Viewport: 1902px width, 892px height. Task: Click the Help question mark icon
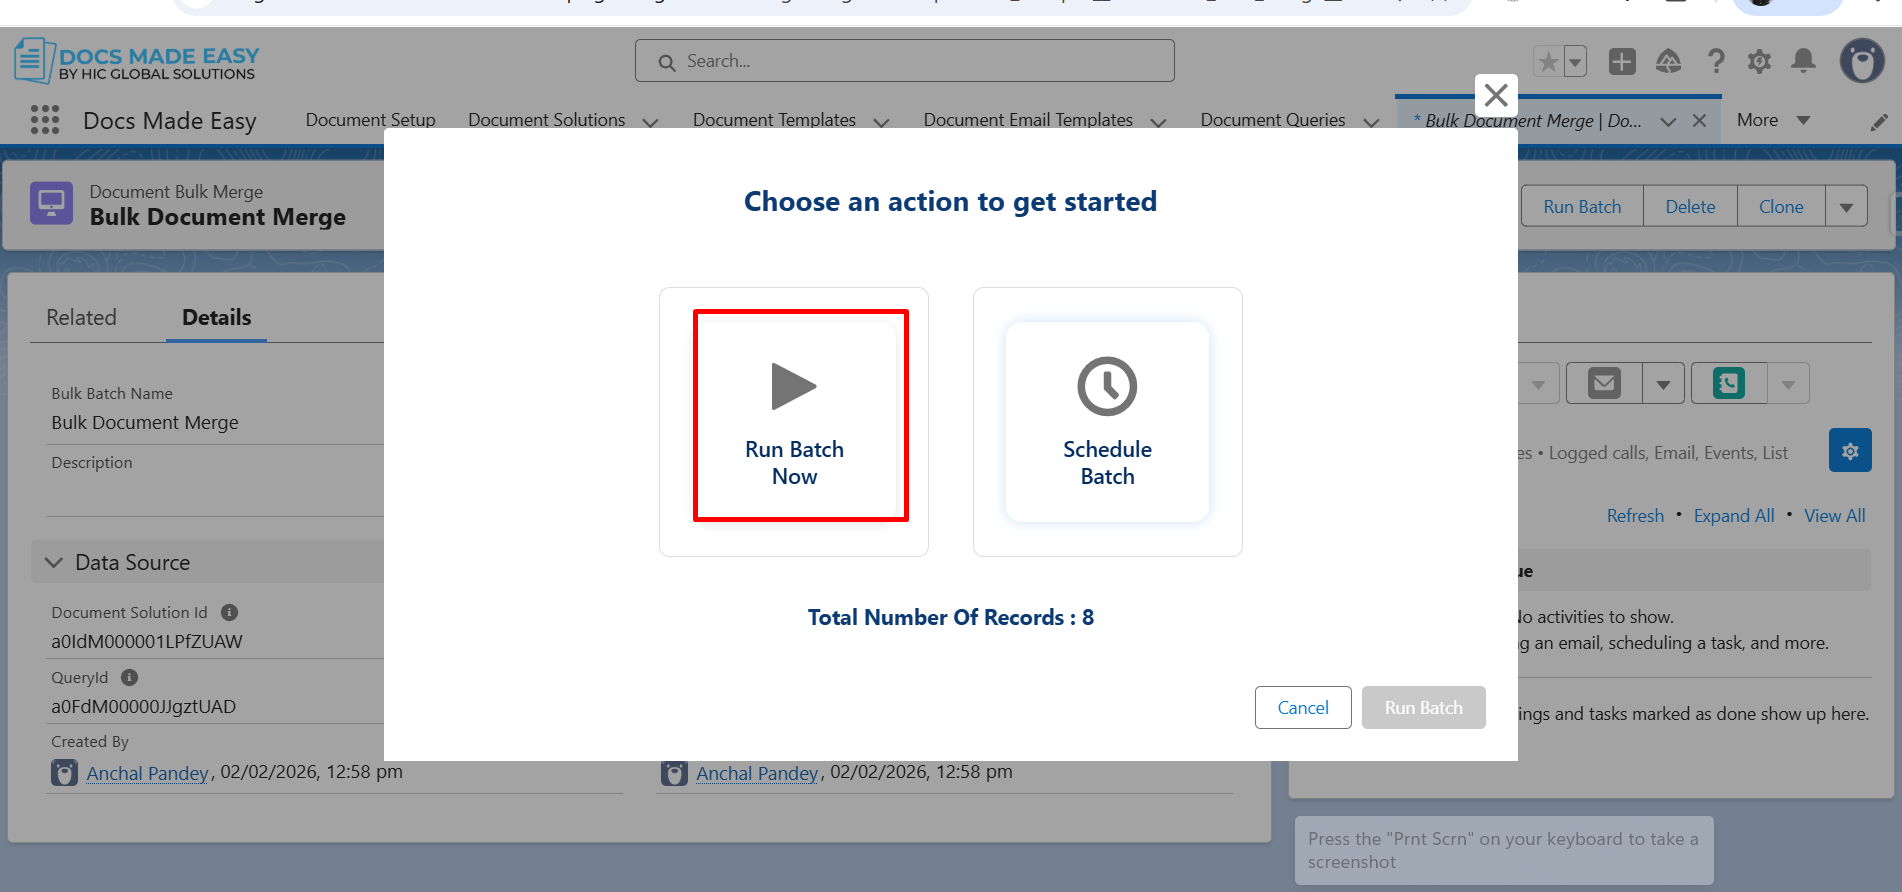[x=1716, y=61]
